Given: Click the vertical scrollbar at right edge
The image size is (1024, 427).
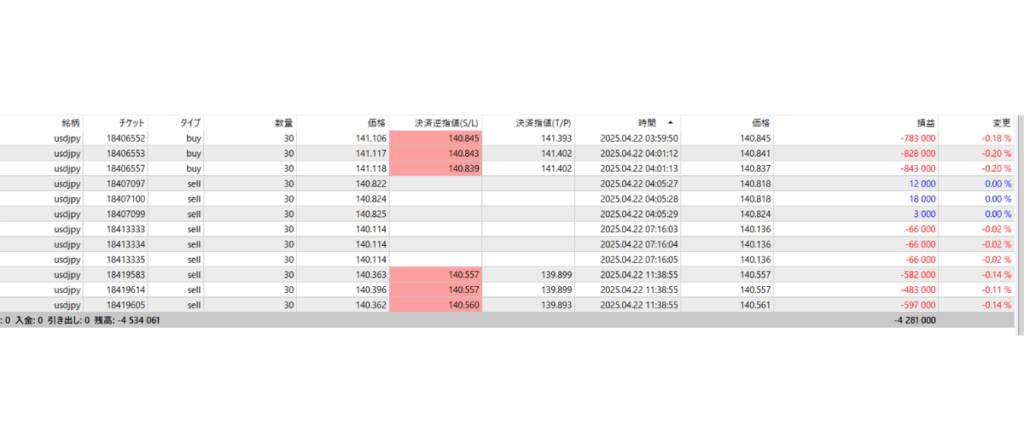Looking at the screenshot, I should click(1019, 222).
